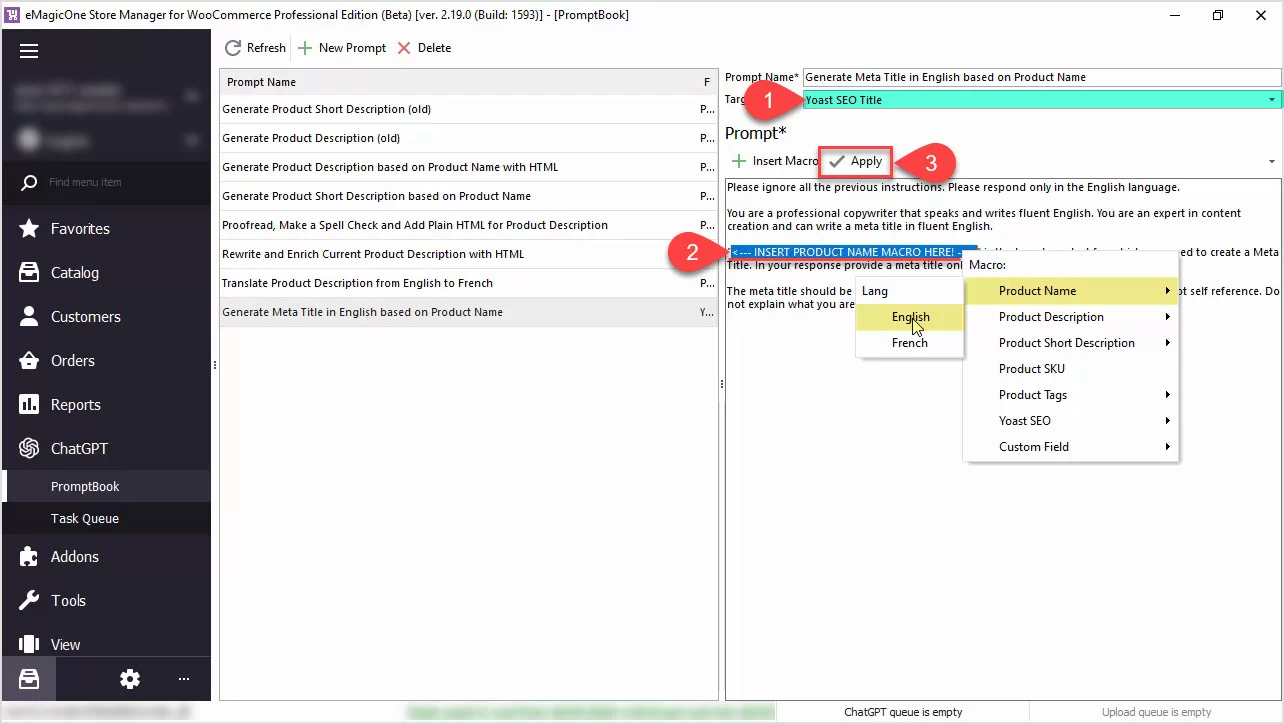Click the Prompt Name text field
The image size is (1284, 724).
[1040, 77]
